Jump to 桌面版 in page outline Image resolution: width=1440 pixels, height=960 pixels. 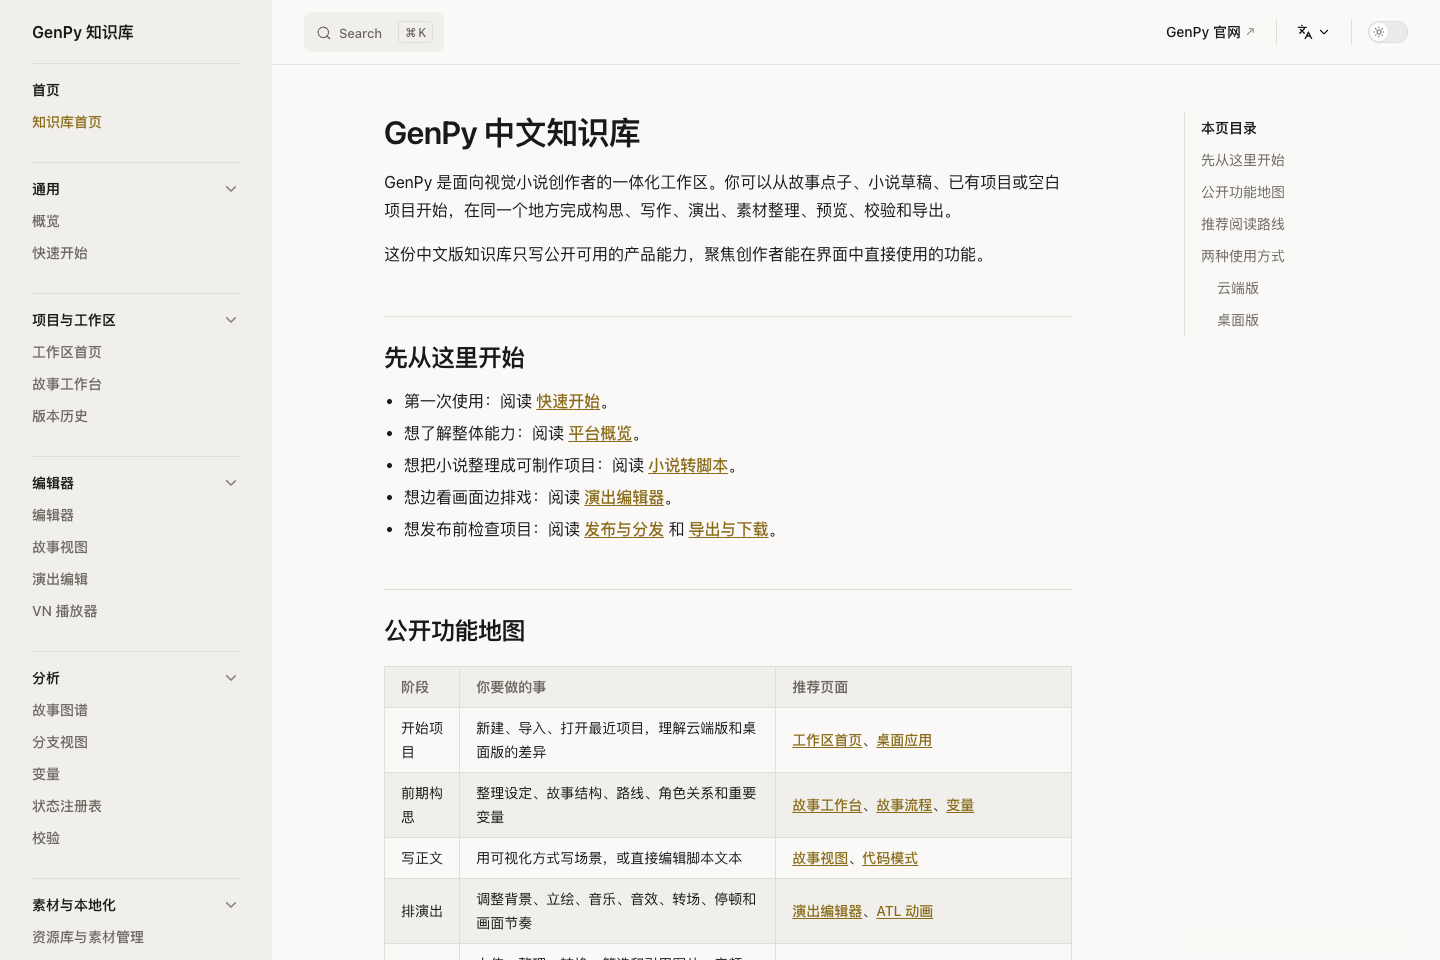click(1238, 320)
